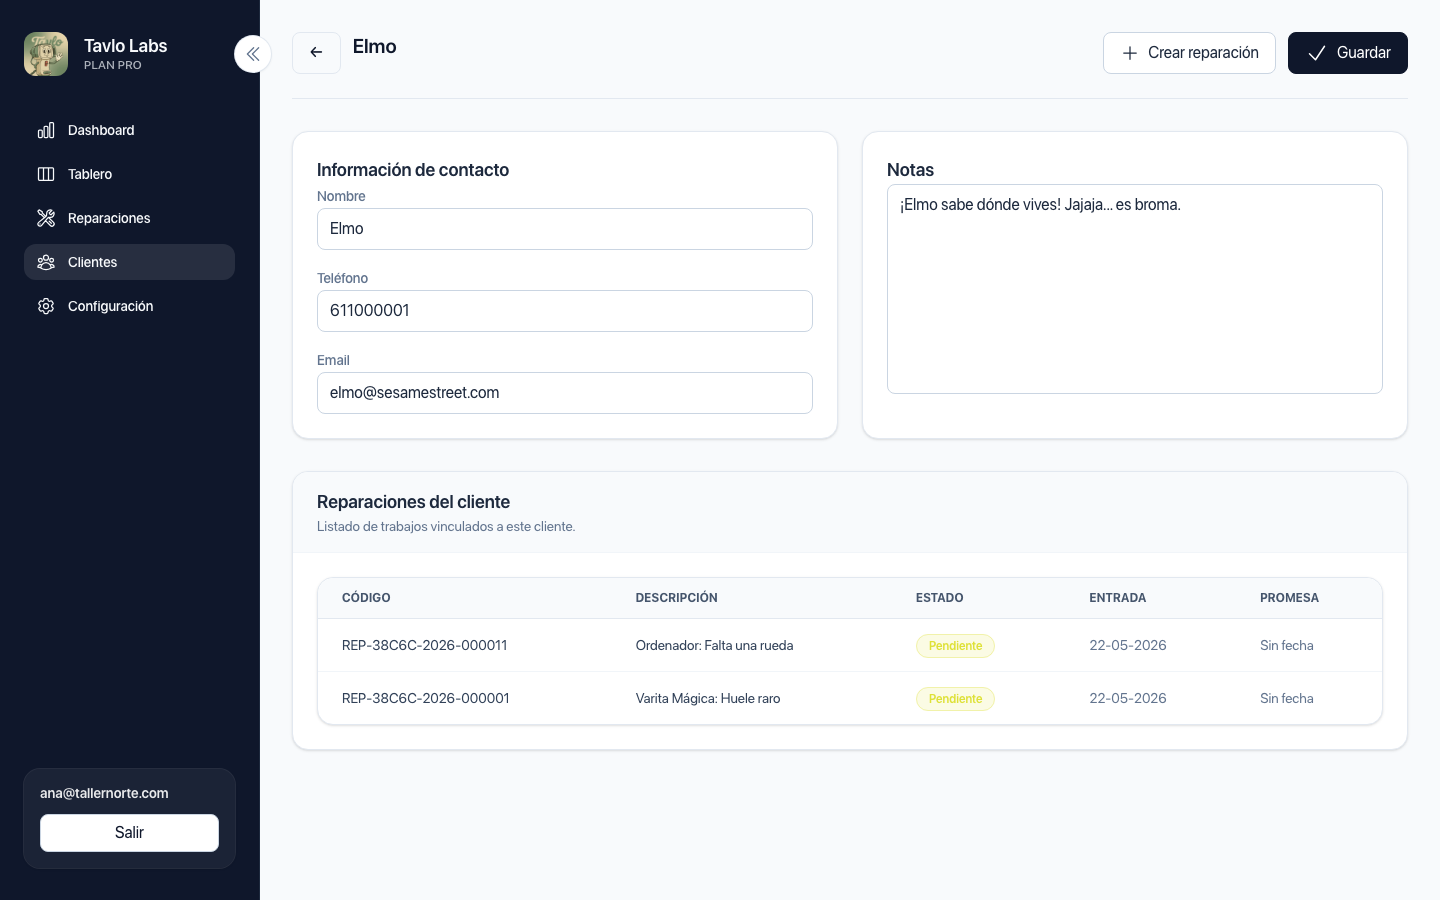Click the PROMESA column header
Viewport: 1440px width, 900px height.
pyautogui.click(x=1289, y=598)
